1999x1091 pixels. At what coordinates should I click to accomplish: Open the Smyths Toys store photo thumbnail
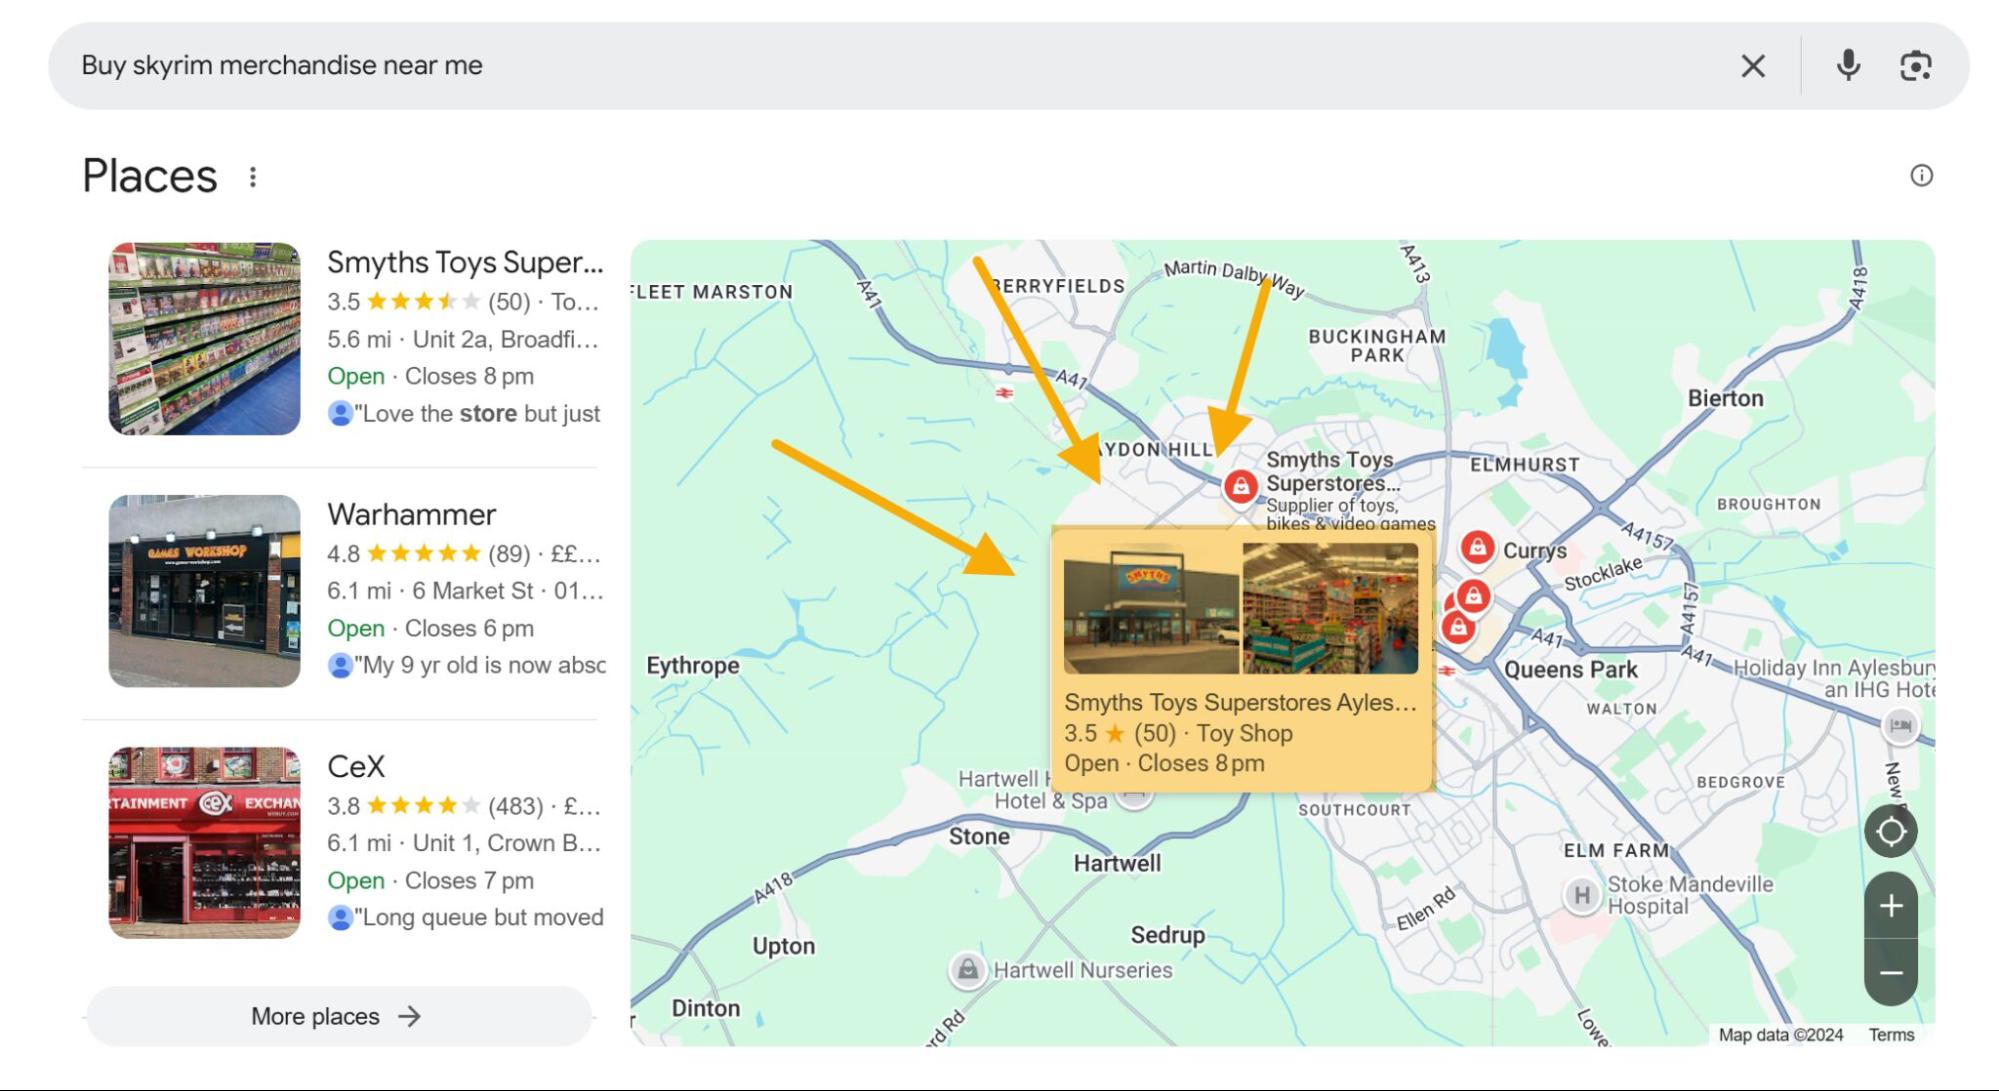tap(205, 339)
